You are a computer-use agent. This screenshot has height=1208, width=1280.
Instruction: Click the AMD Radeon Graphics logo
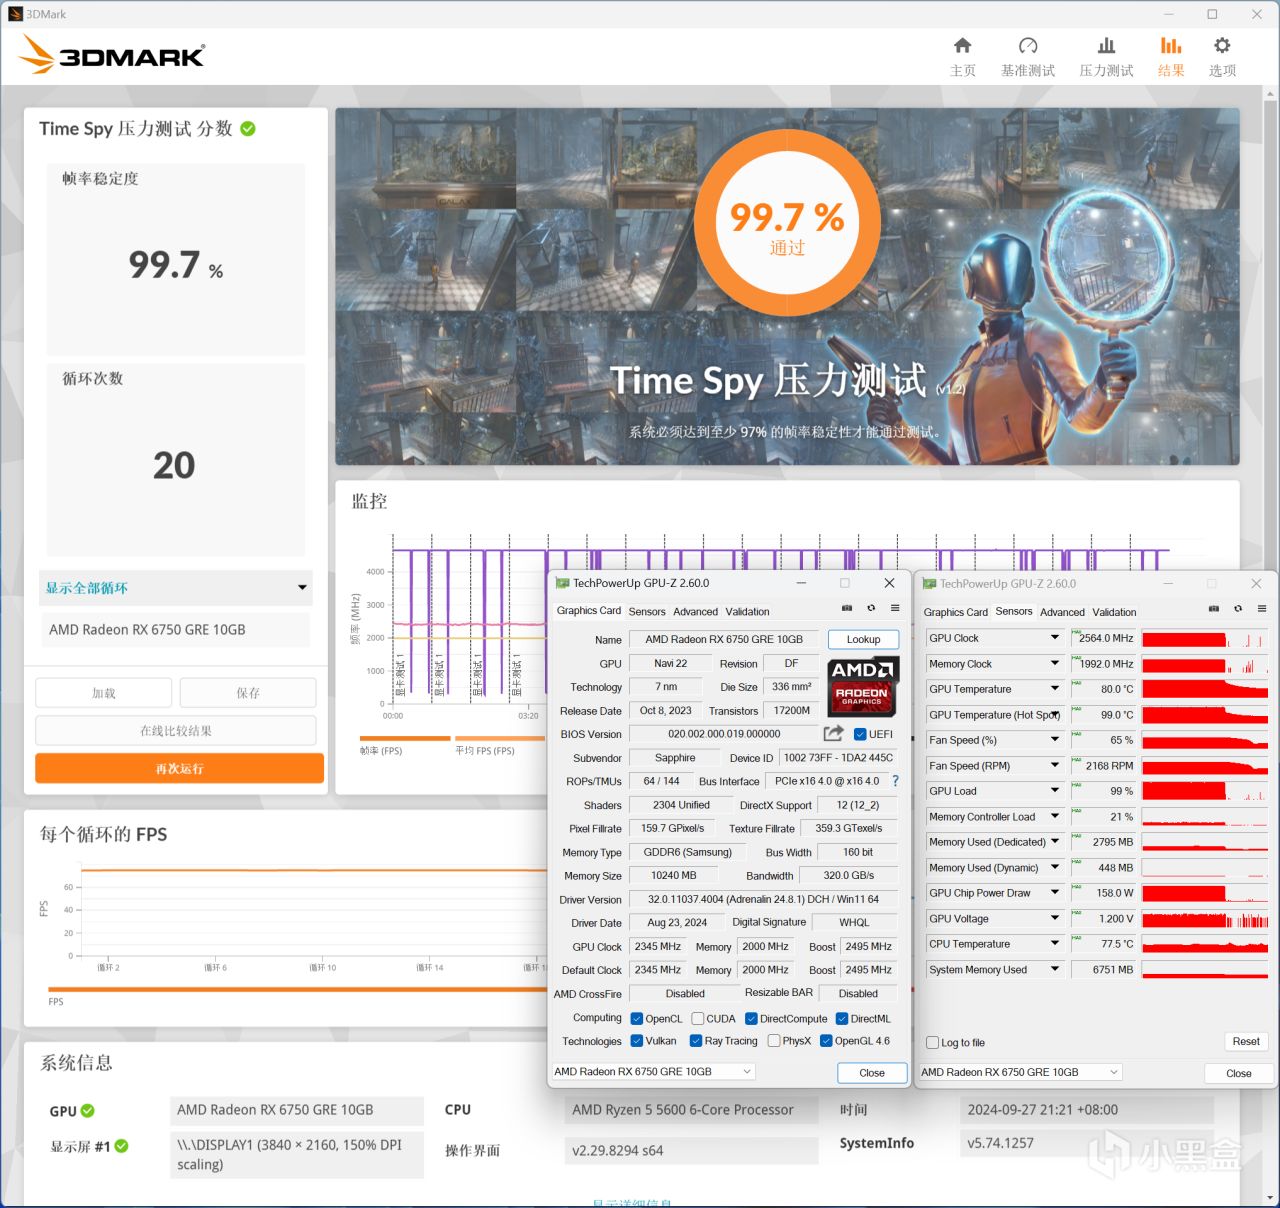862,684
